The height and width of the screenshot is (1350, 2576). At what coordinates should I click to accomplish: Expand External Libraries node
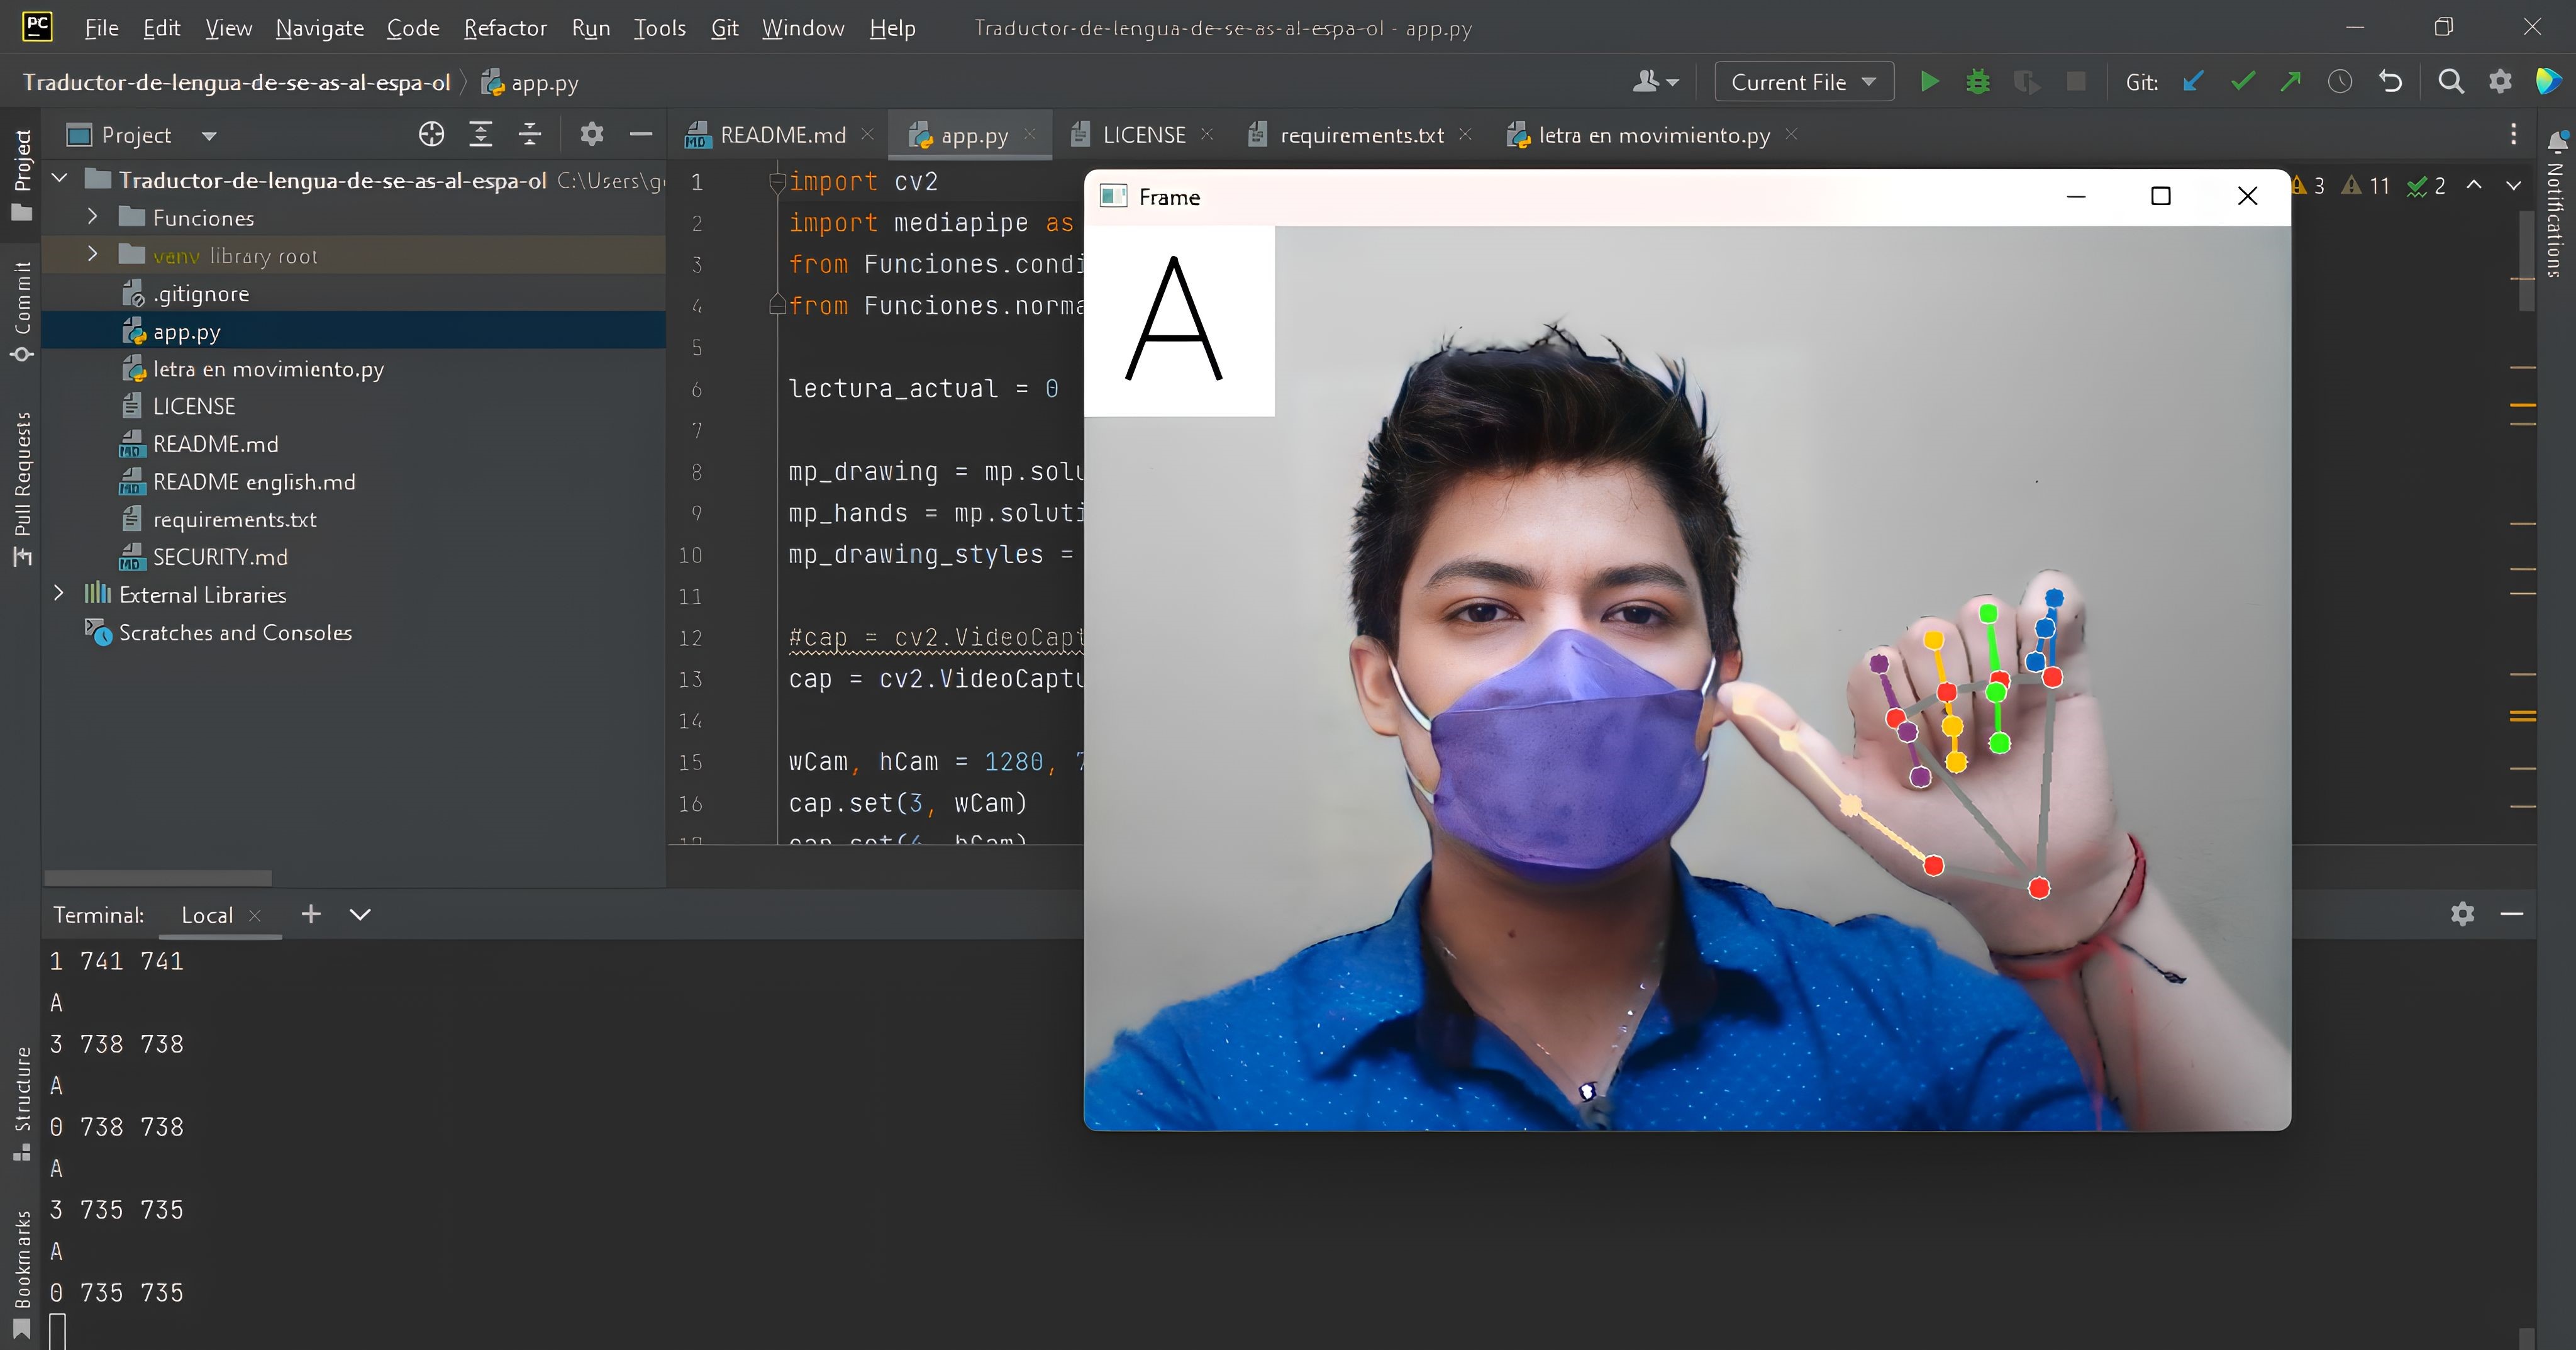58,594
